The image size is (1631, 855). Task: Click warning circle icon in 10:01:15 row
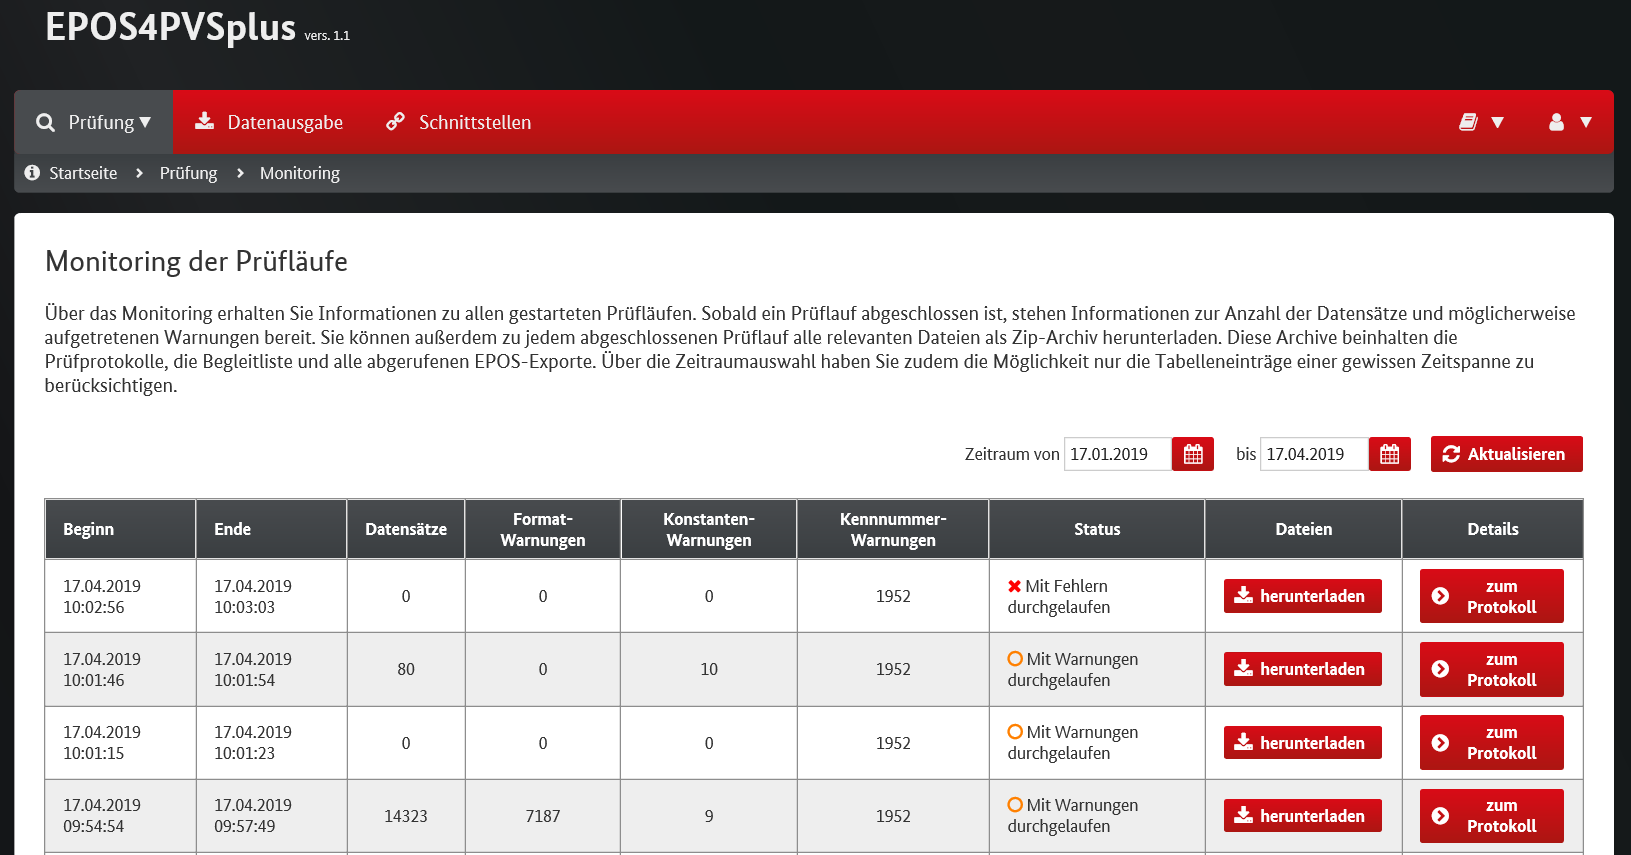click(x=1015, y=732)
